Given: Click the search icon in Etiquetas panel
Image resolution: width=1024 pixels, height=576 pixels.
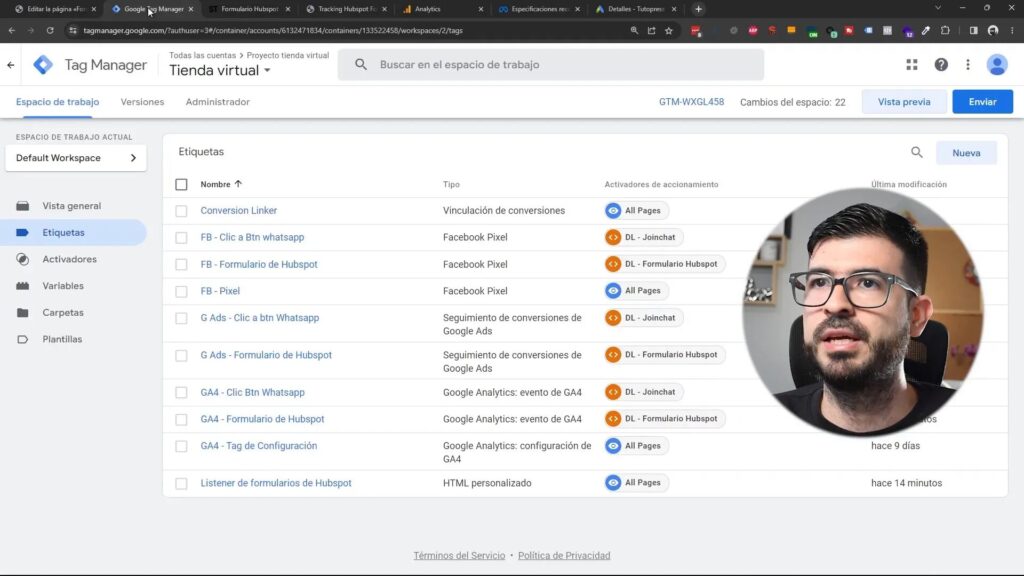Looking at the screenshot, I should [x=916, y=153].
